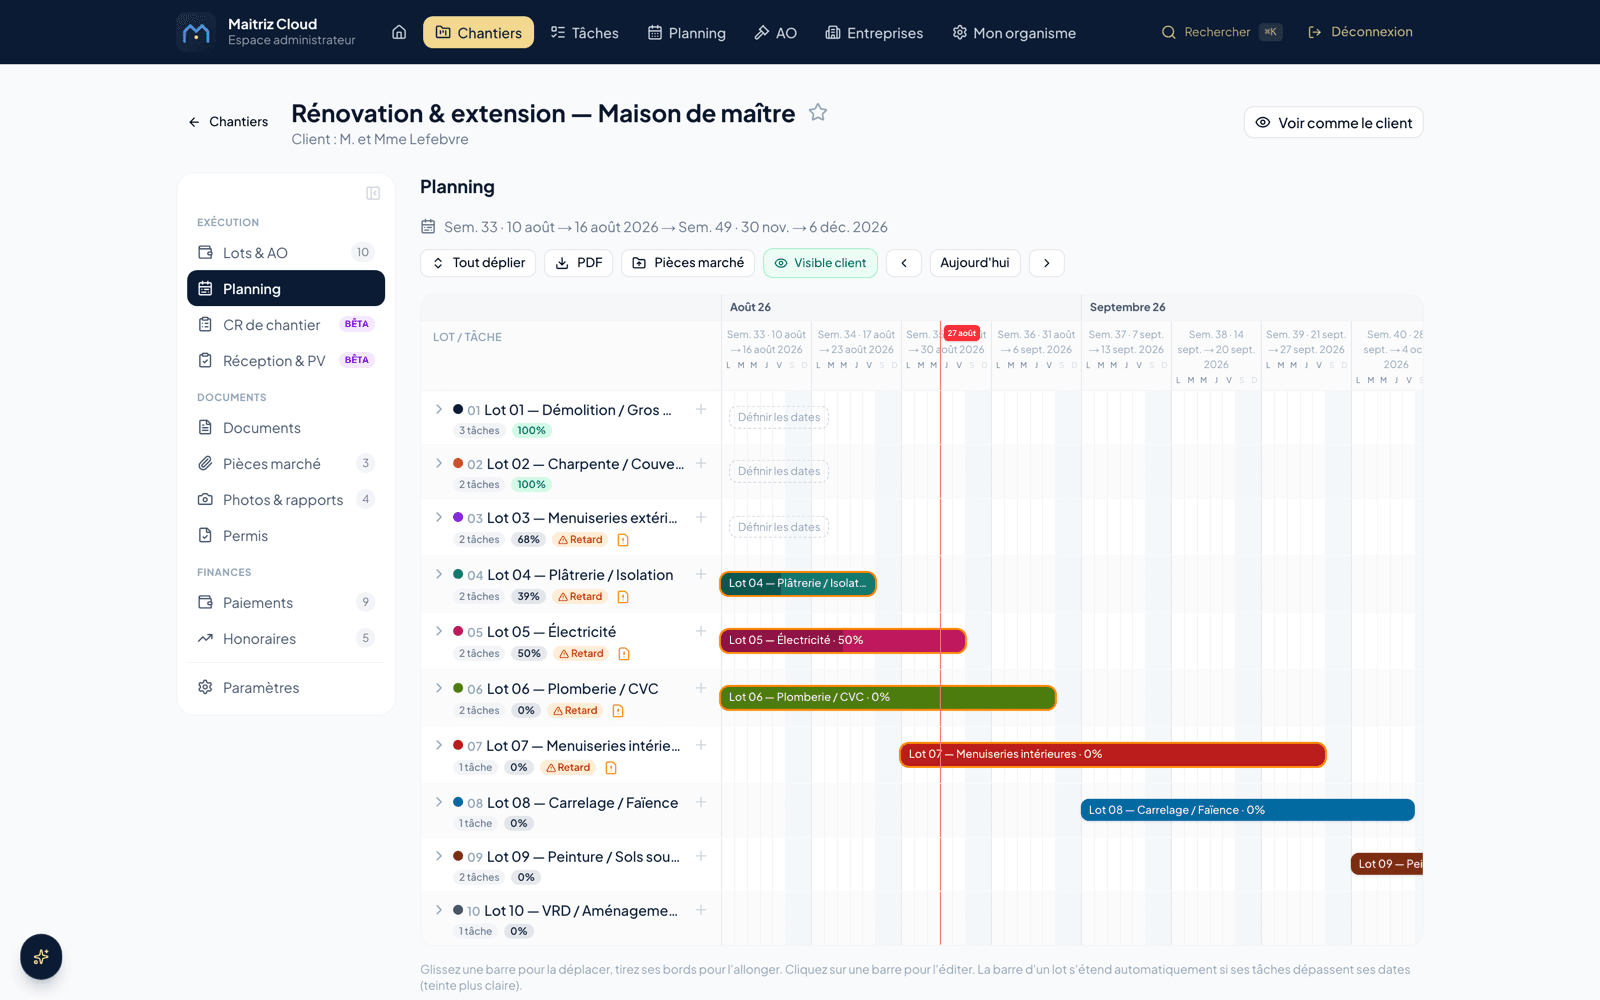
Task: Go to previous period with left chevron
Action: (x=904, y=263)
